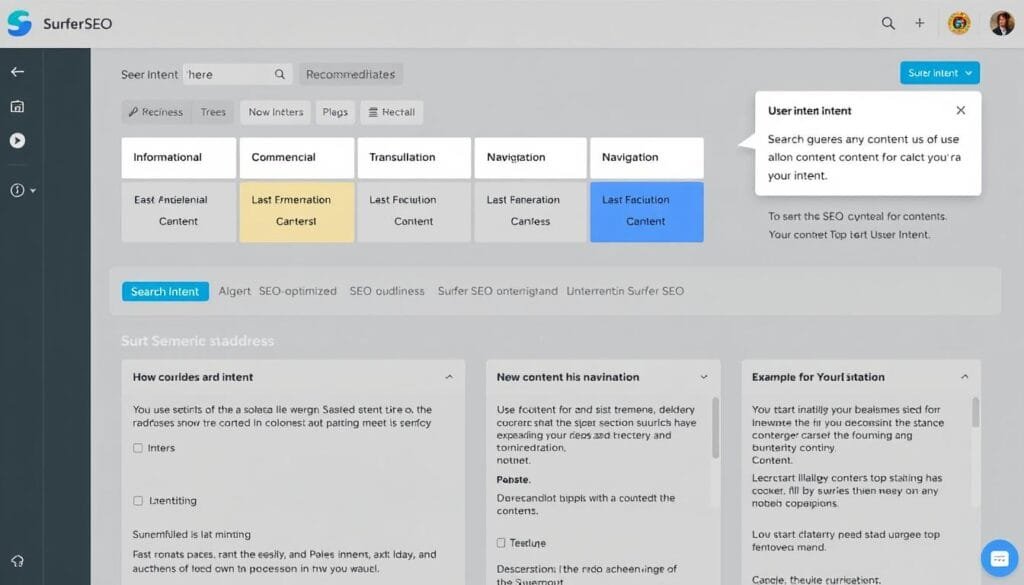The width and height of the screenshot is (1024, 585).
Task: Switch to the SEO-optimized tab
Action: [297, 291]
